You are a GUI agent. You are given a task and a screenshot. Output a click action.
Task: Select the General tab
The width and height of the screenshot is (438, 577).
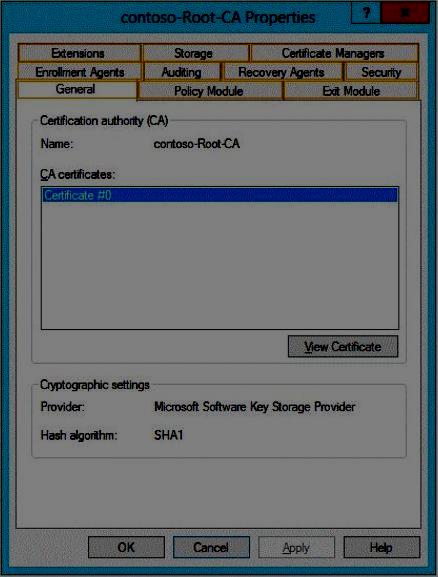(x=76, y=89)
